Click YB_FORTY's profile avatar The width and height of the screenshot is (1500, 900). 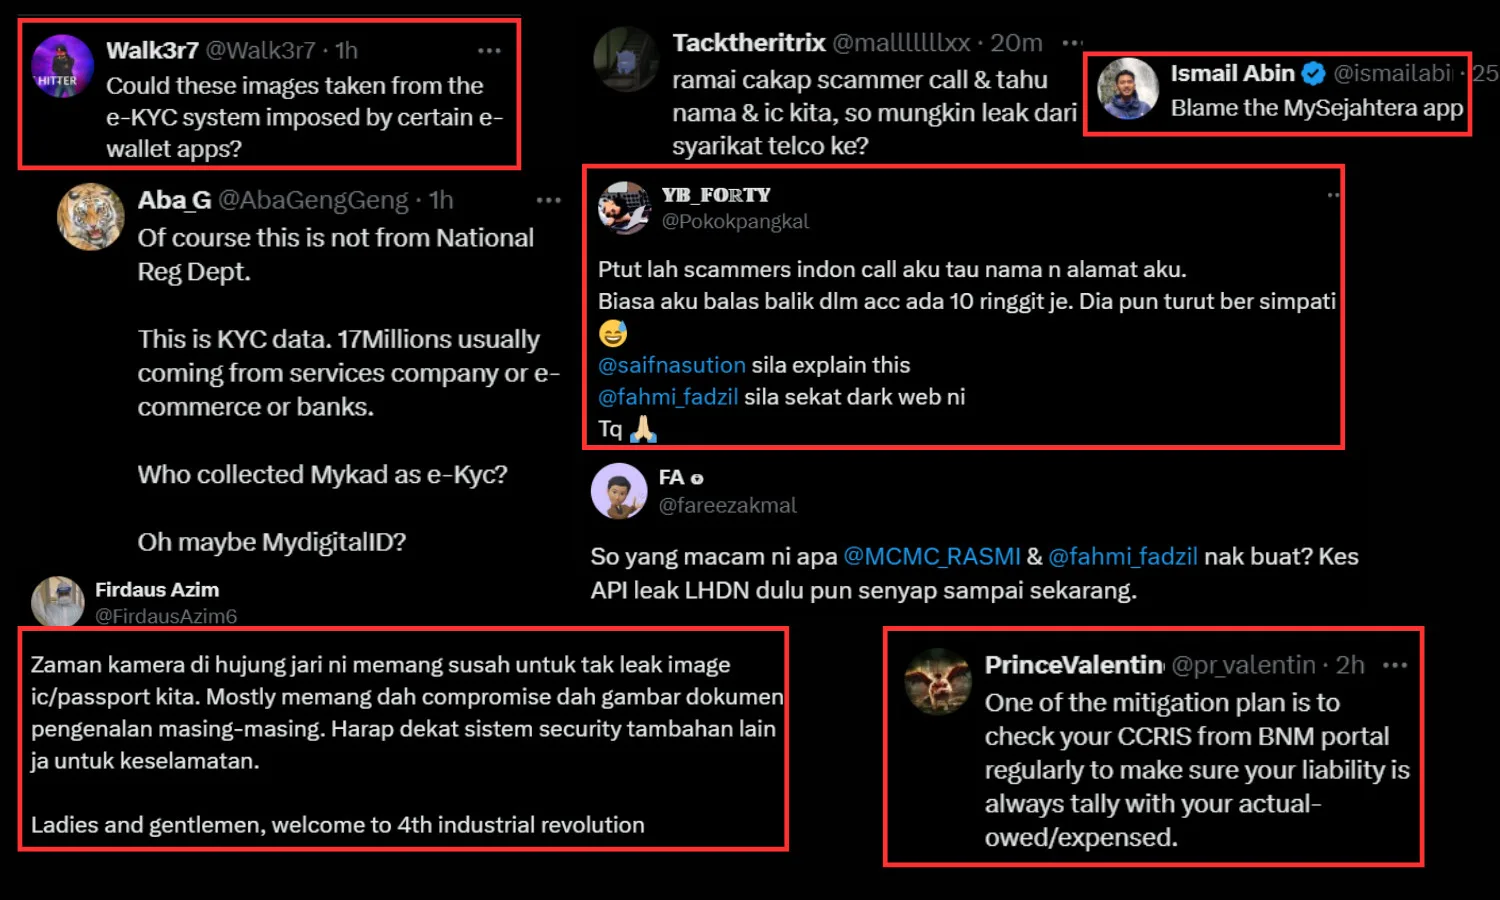click(624, 207)
